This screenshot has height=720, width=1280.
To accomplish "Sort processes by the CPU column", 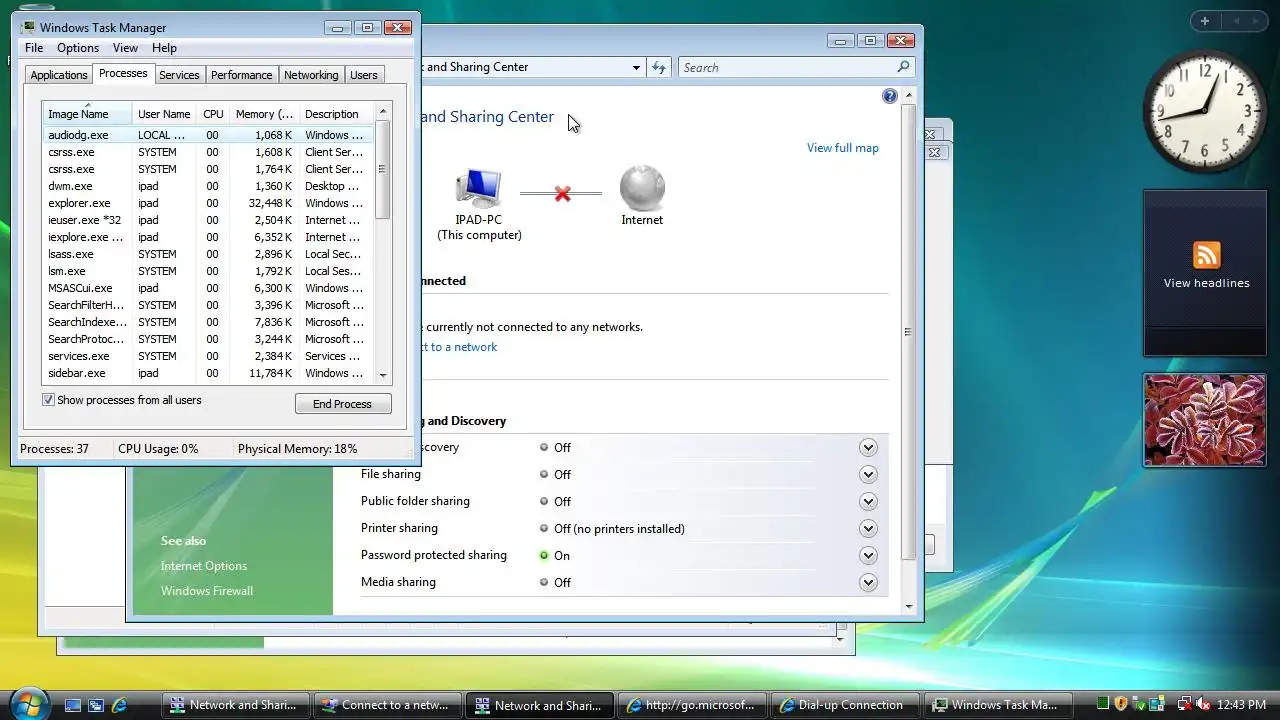I will pyautogui.click(x=213, y=114).
